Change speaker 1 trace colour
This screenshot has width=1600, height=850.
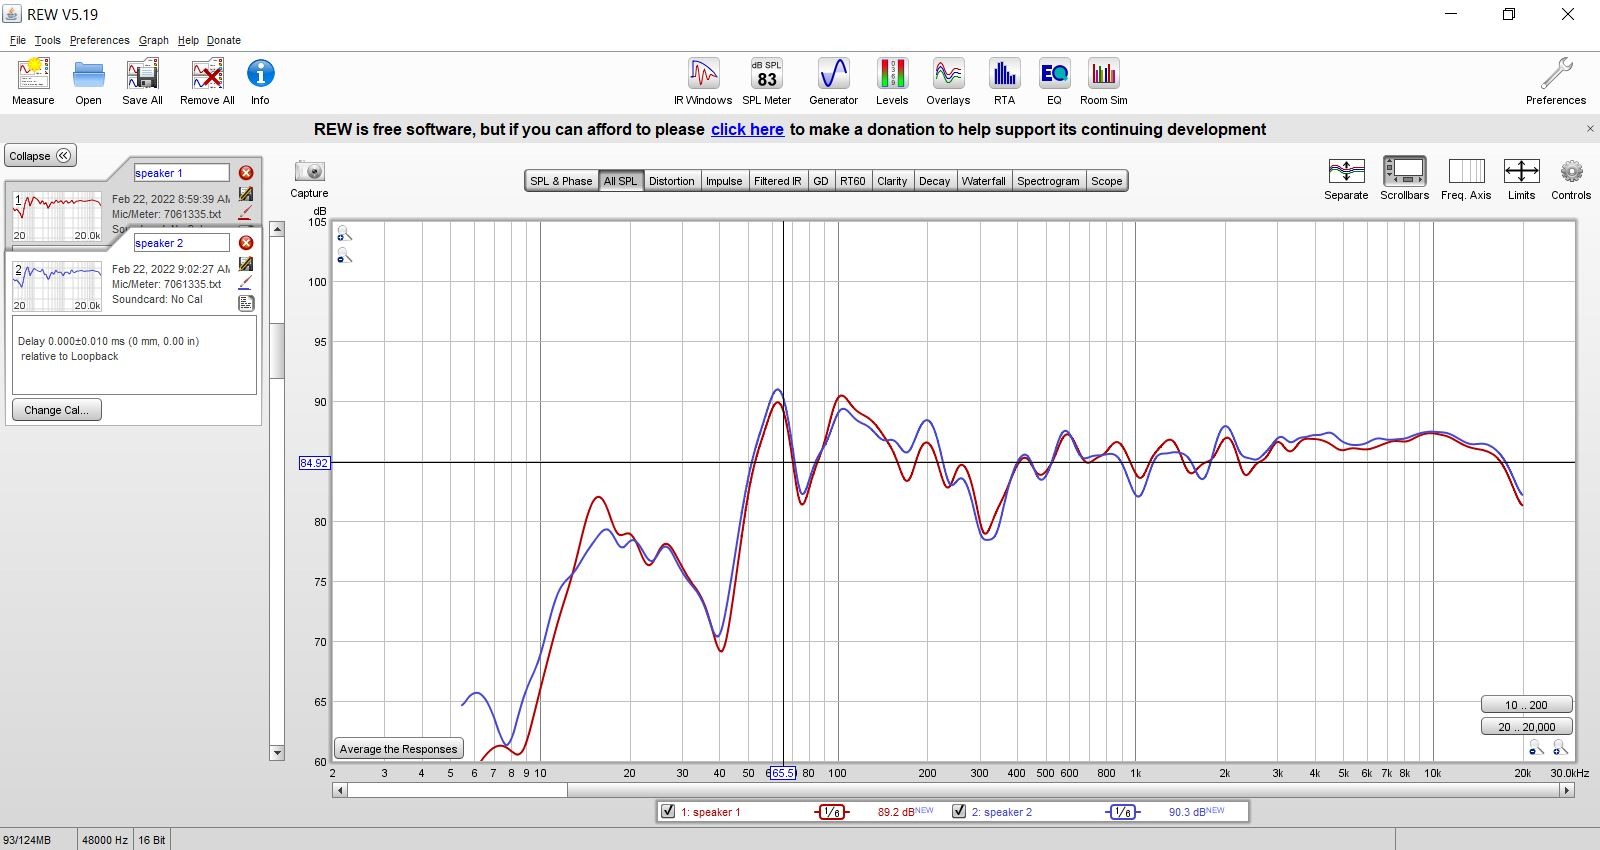pos(246,213)
